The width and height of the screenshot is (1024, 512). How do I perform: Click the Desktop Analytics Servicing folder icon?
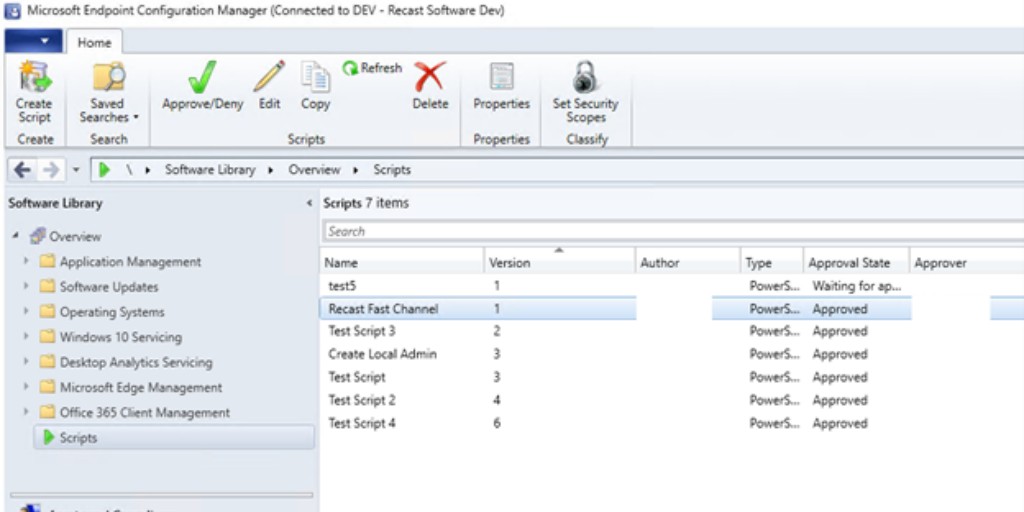tap(46, 362)
